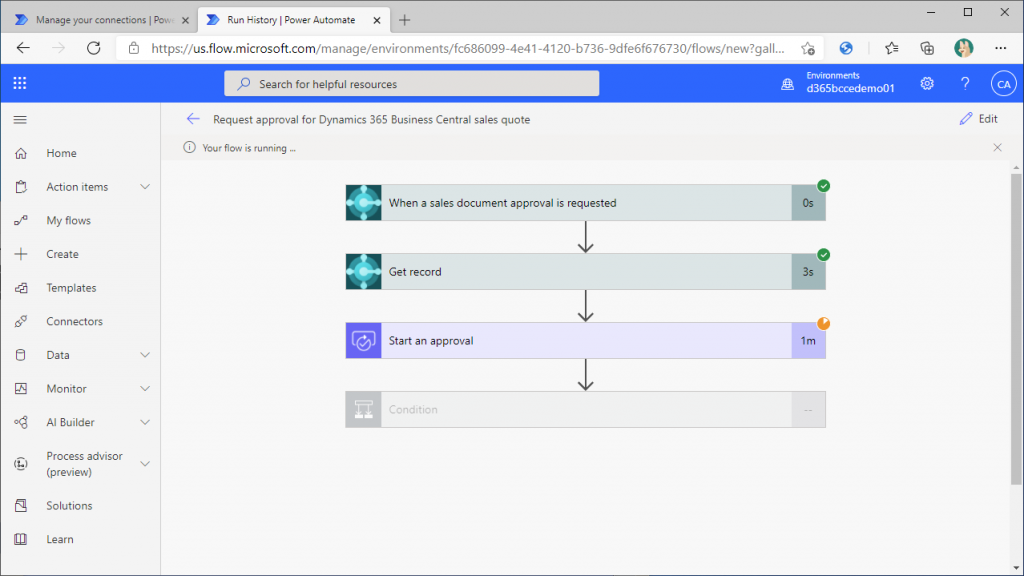Click the browser profile picture

point(963,48)
